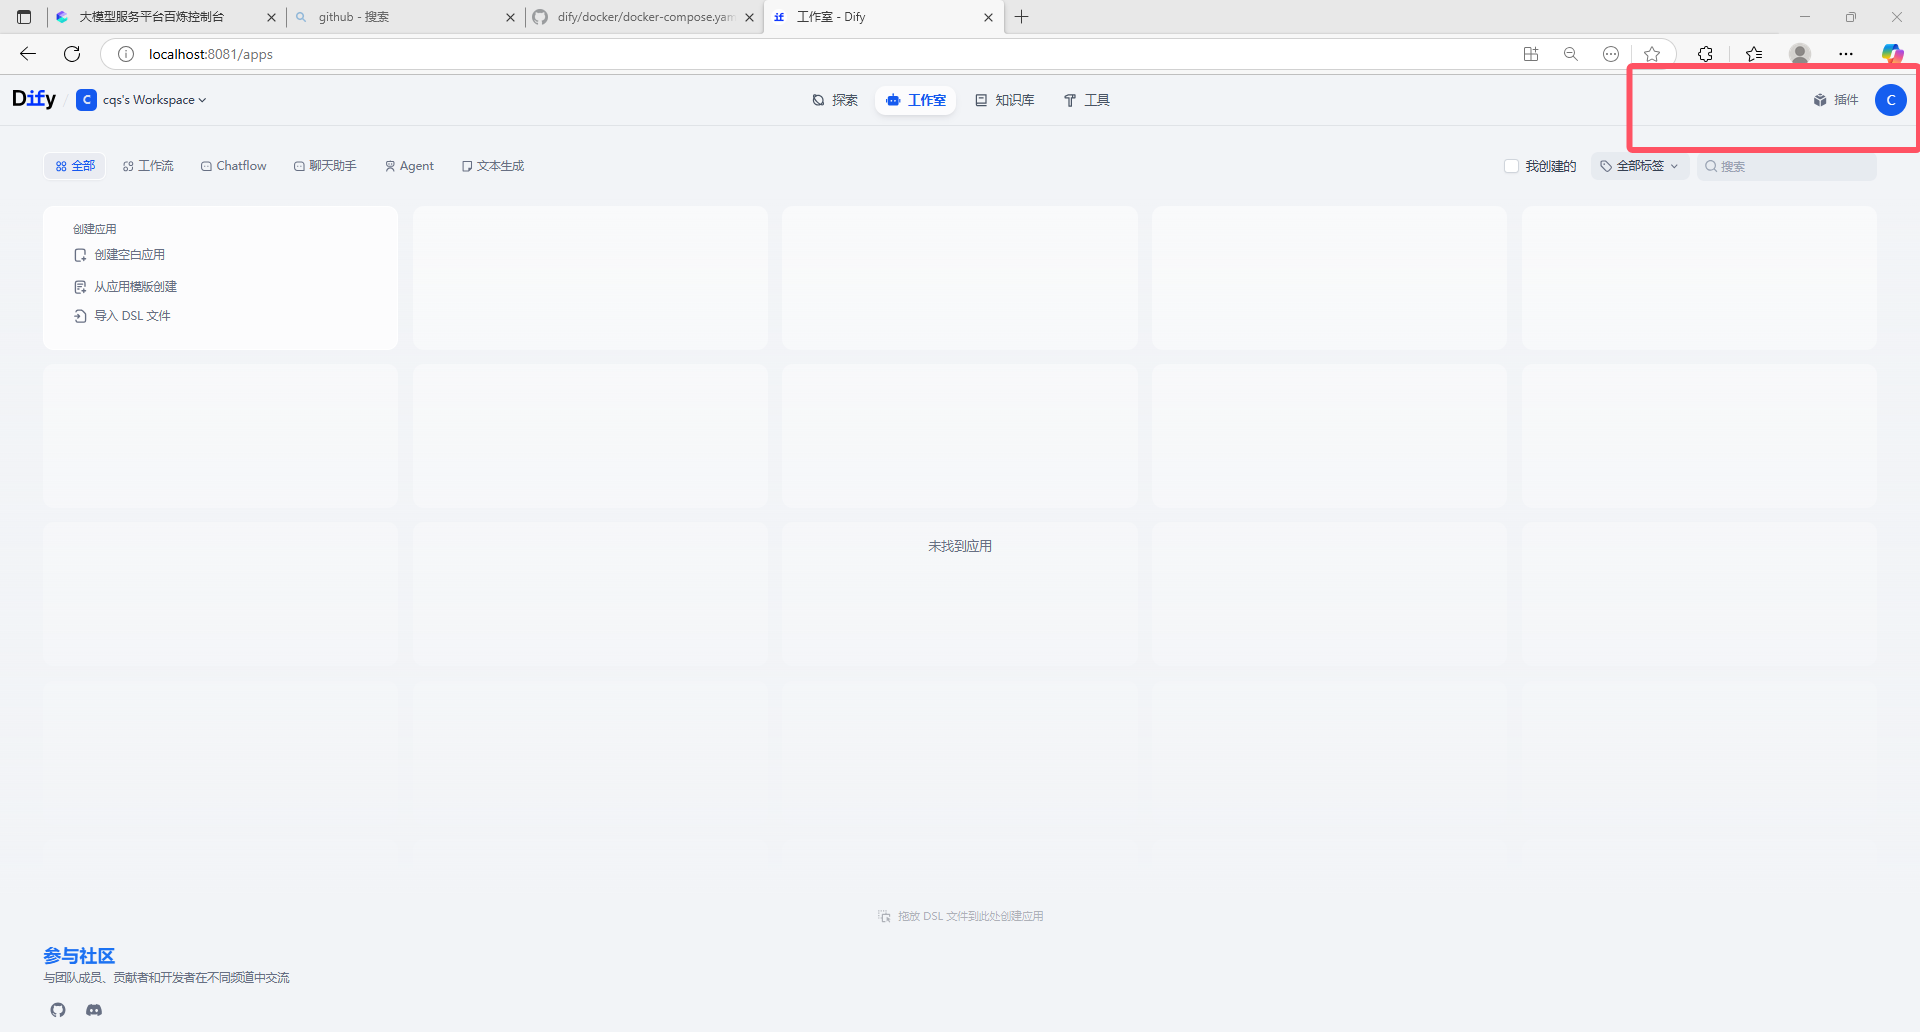Screen dimensions: 1920x1032
Task: Switch to the 知识库 tab
Action: pyautogui.click(x=1005, y=100)
